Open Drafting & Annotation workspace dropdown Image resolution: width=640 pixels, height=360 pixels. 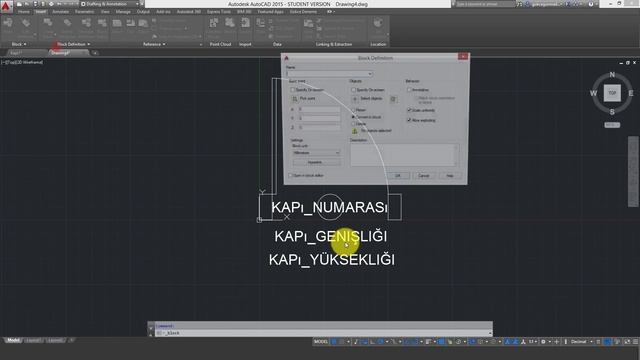point(110,4)
